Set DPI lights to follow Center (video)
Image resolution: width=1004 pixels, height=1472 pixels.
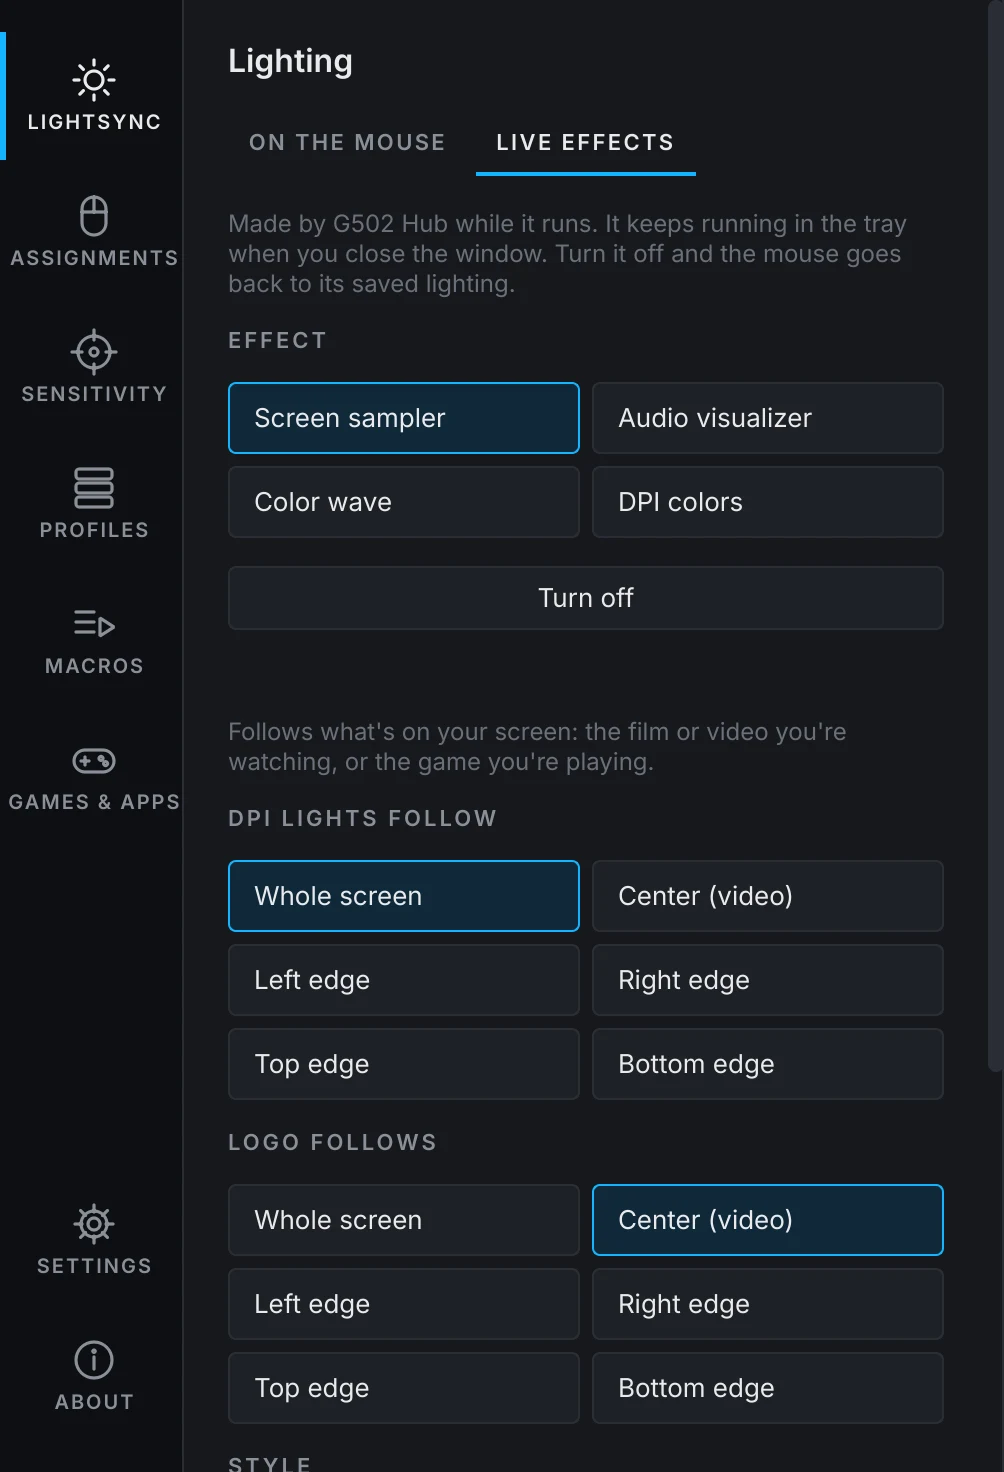pos(768,896)
